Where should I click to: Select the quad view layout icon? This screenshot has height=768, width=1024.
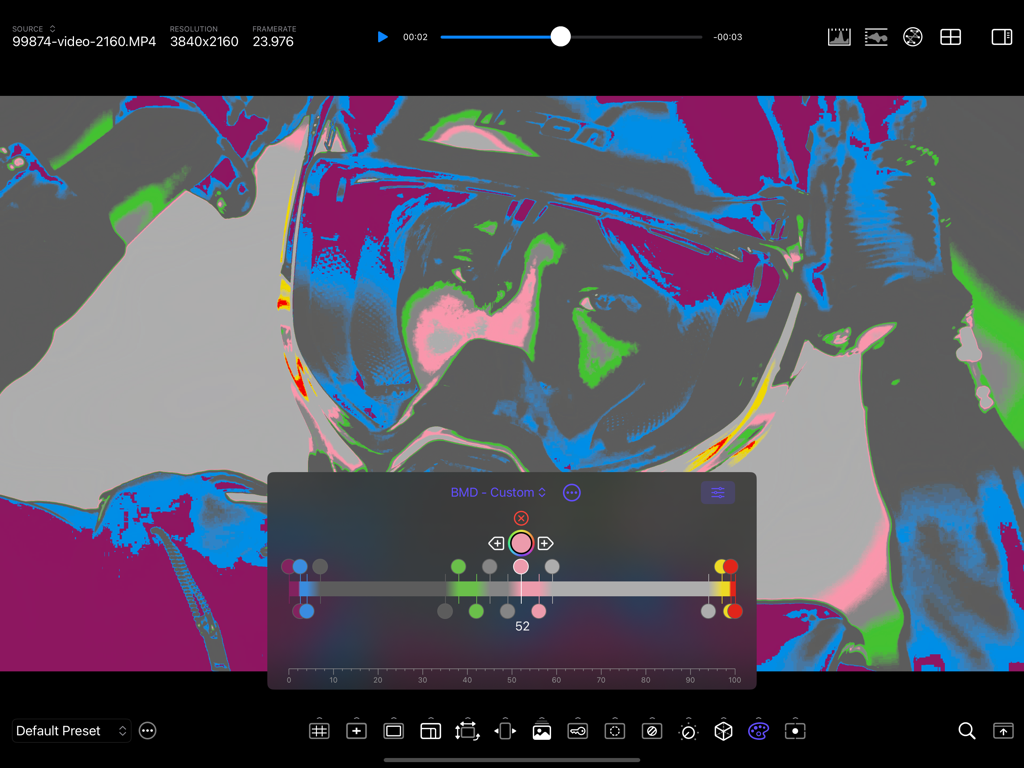(950, 36)
